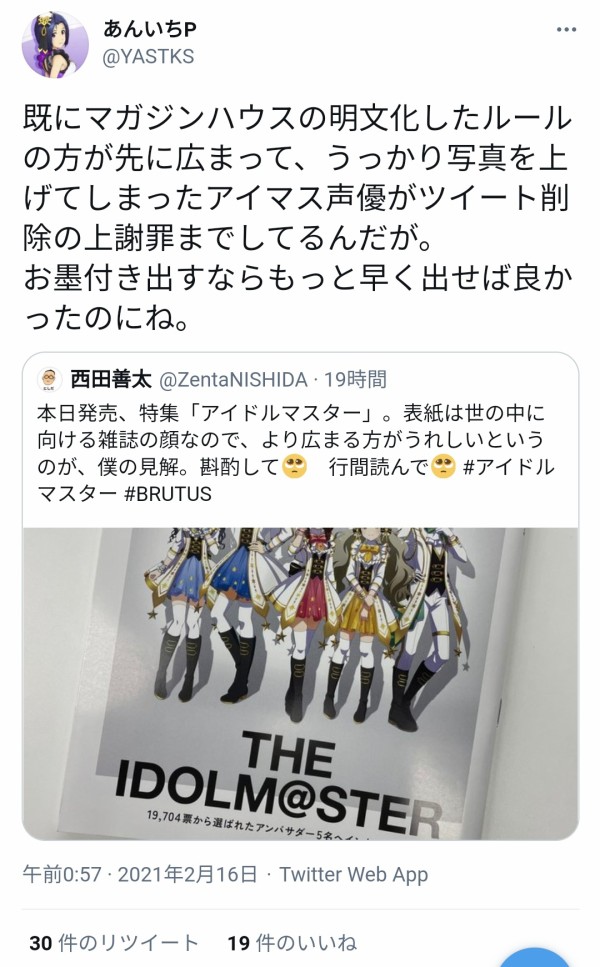This screenshot has height=967, width=600.
Task: Tap the blue floating compose button
Action: pos(535,957)
